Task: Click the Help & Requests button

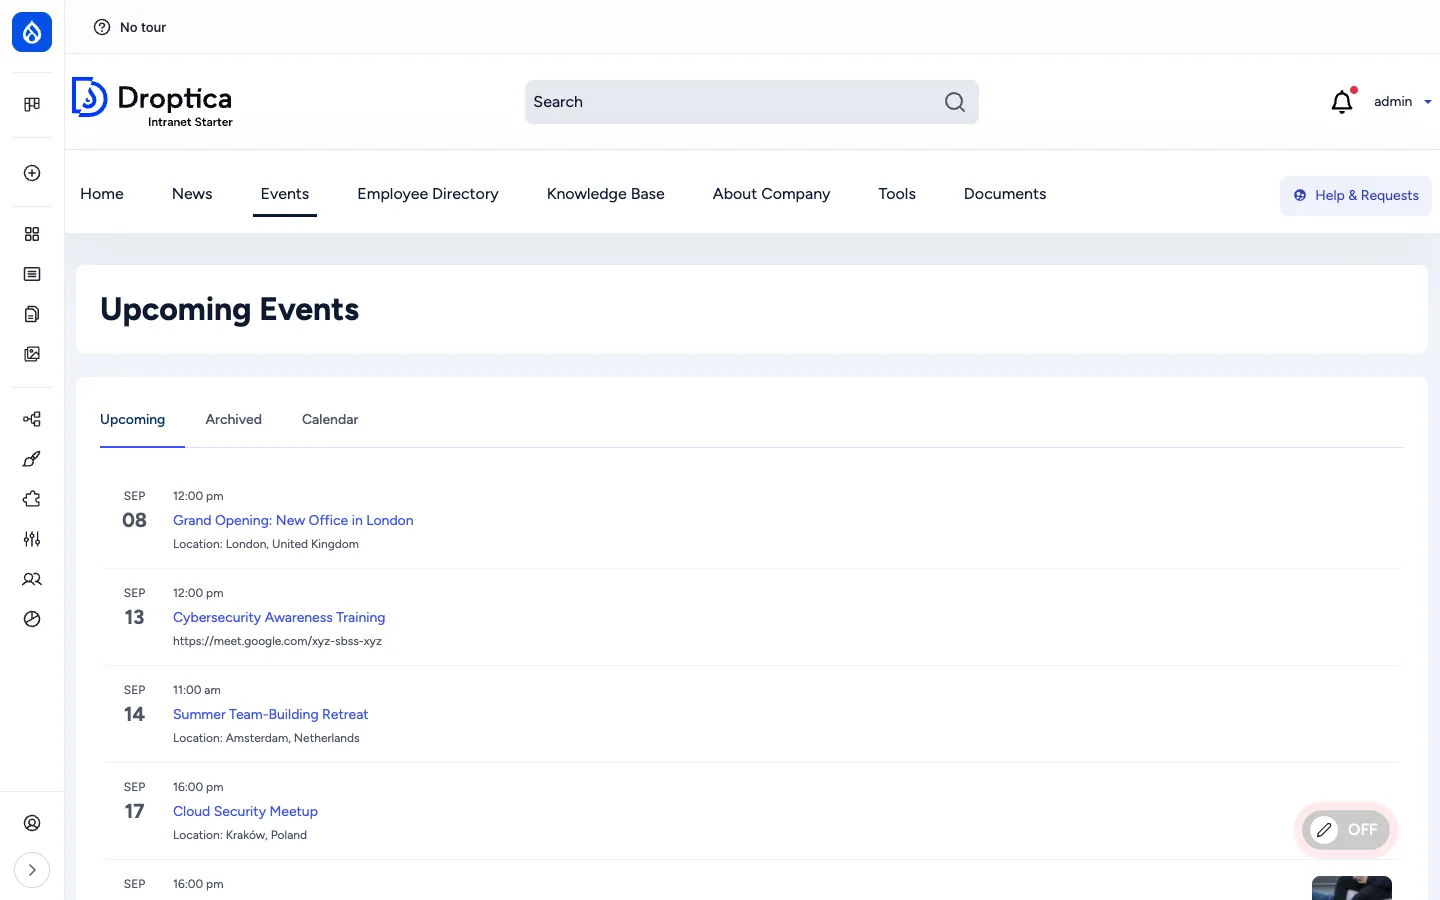Action: pyautogui.click(x=1356, y=196)
